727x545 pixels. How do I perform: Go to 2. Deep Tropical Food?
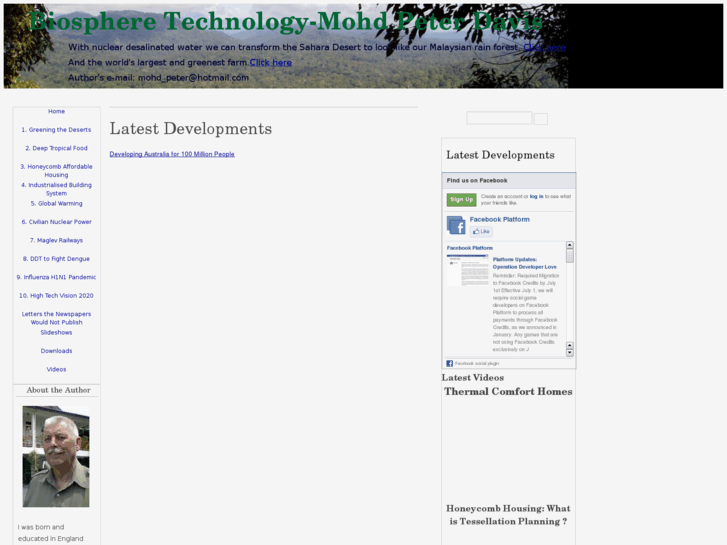coord(57,148)
